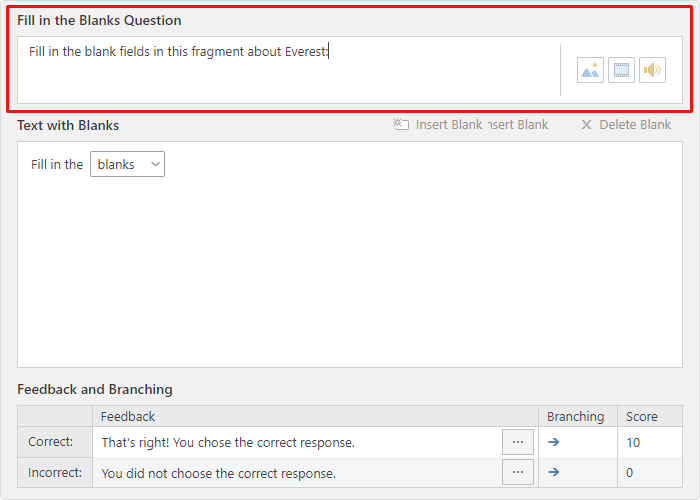This screenshot has width=700, height=500.
Task: Edit the Incorrect feedback text
Action: [218, 473]
